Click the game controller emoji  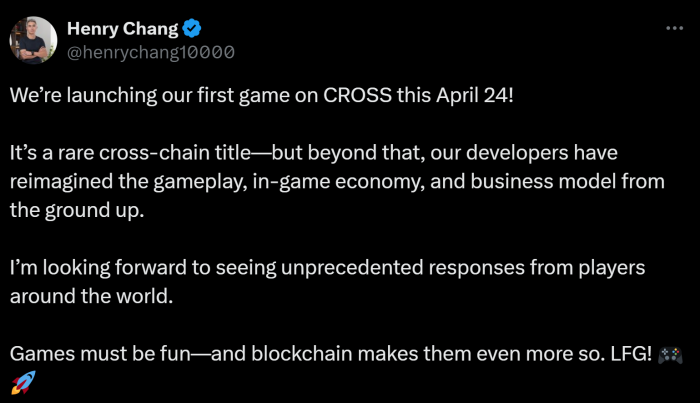671,355
